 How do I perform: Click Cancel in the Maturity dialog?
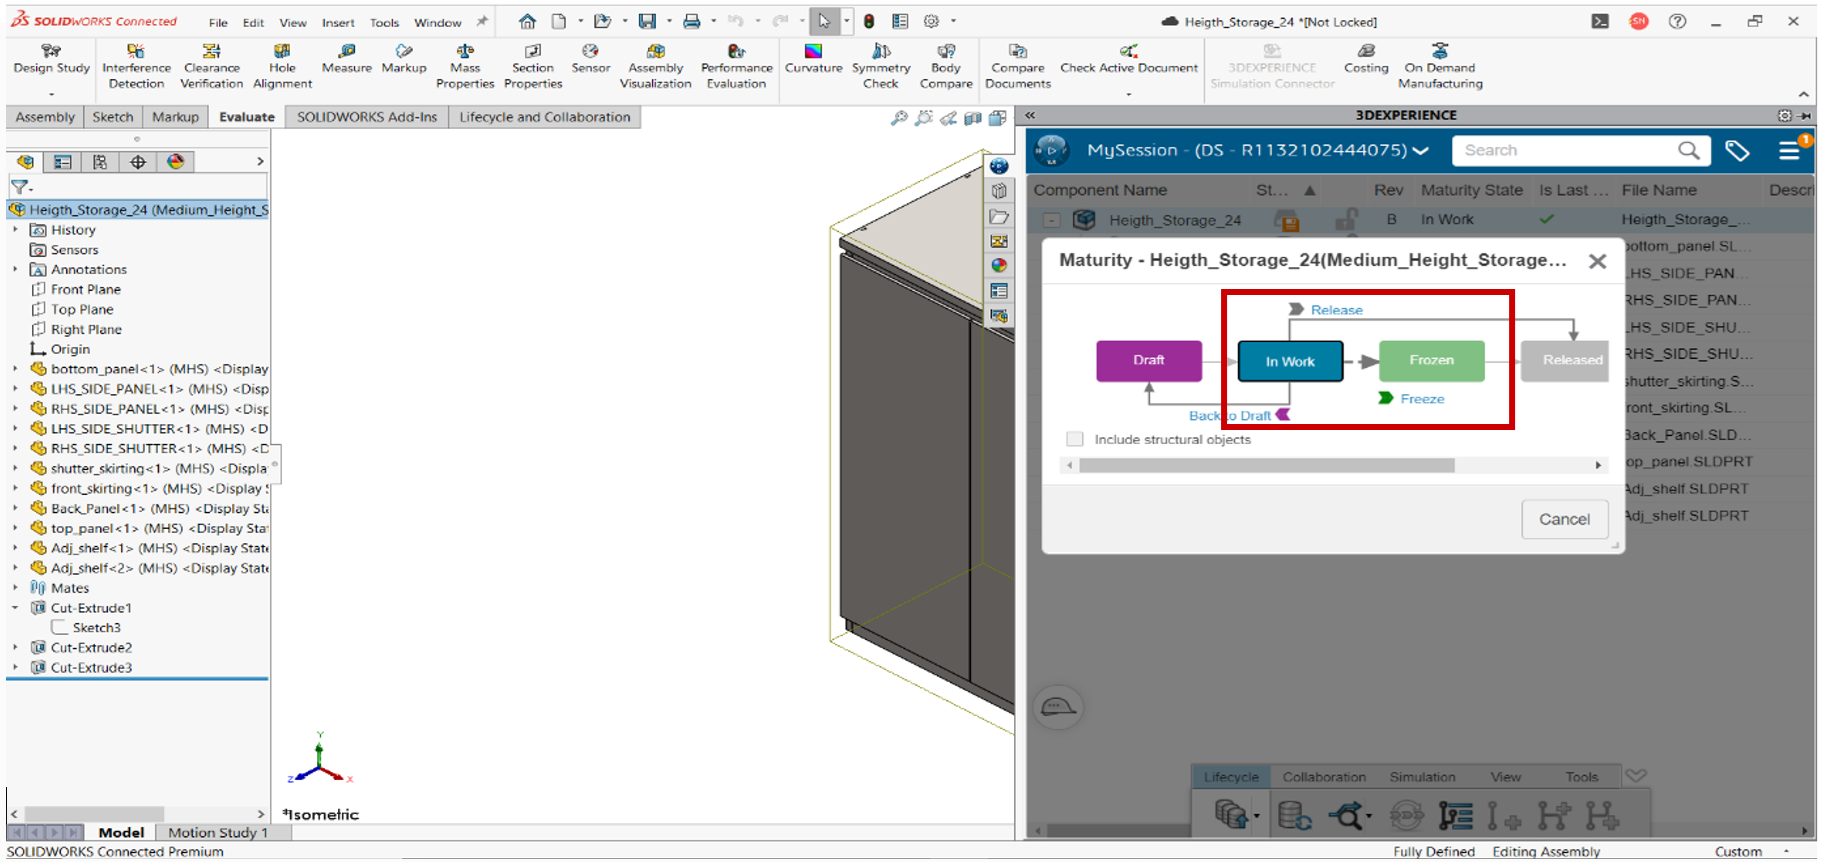1563,519
